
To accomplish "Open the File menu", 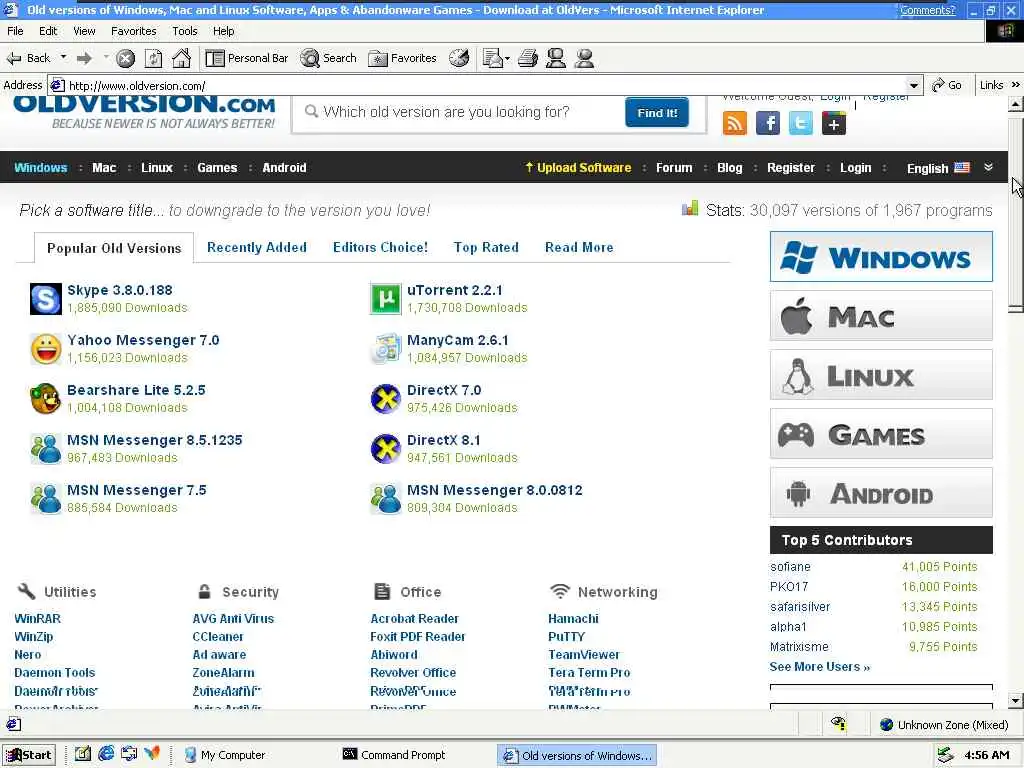I will (15, 31).
